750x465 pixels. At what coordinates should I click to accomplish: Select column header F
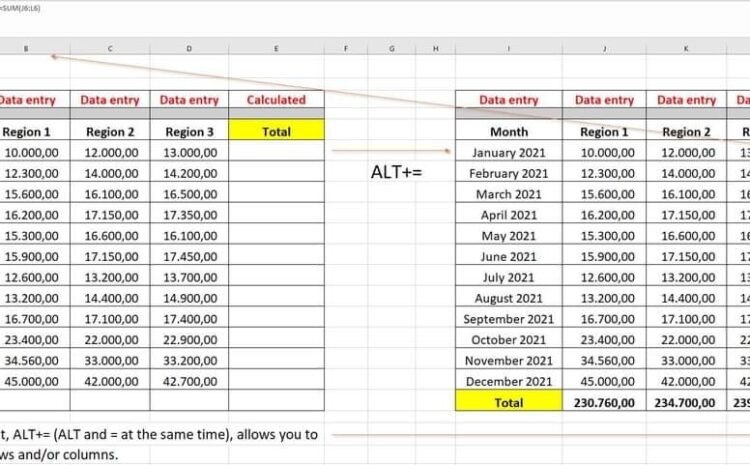tap(346, 48)
